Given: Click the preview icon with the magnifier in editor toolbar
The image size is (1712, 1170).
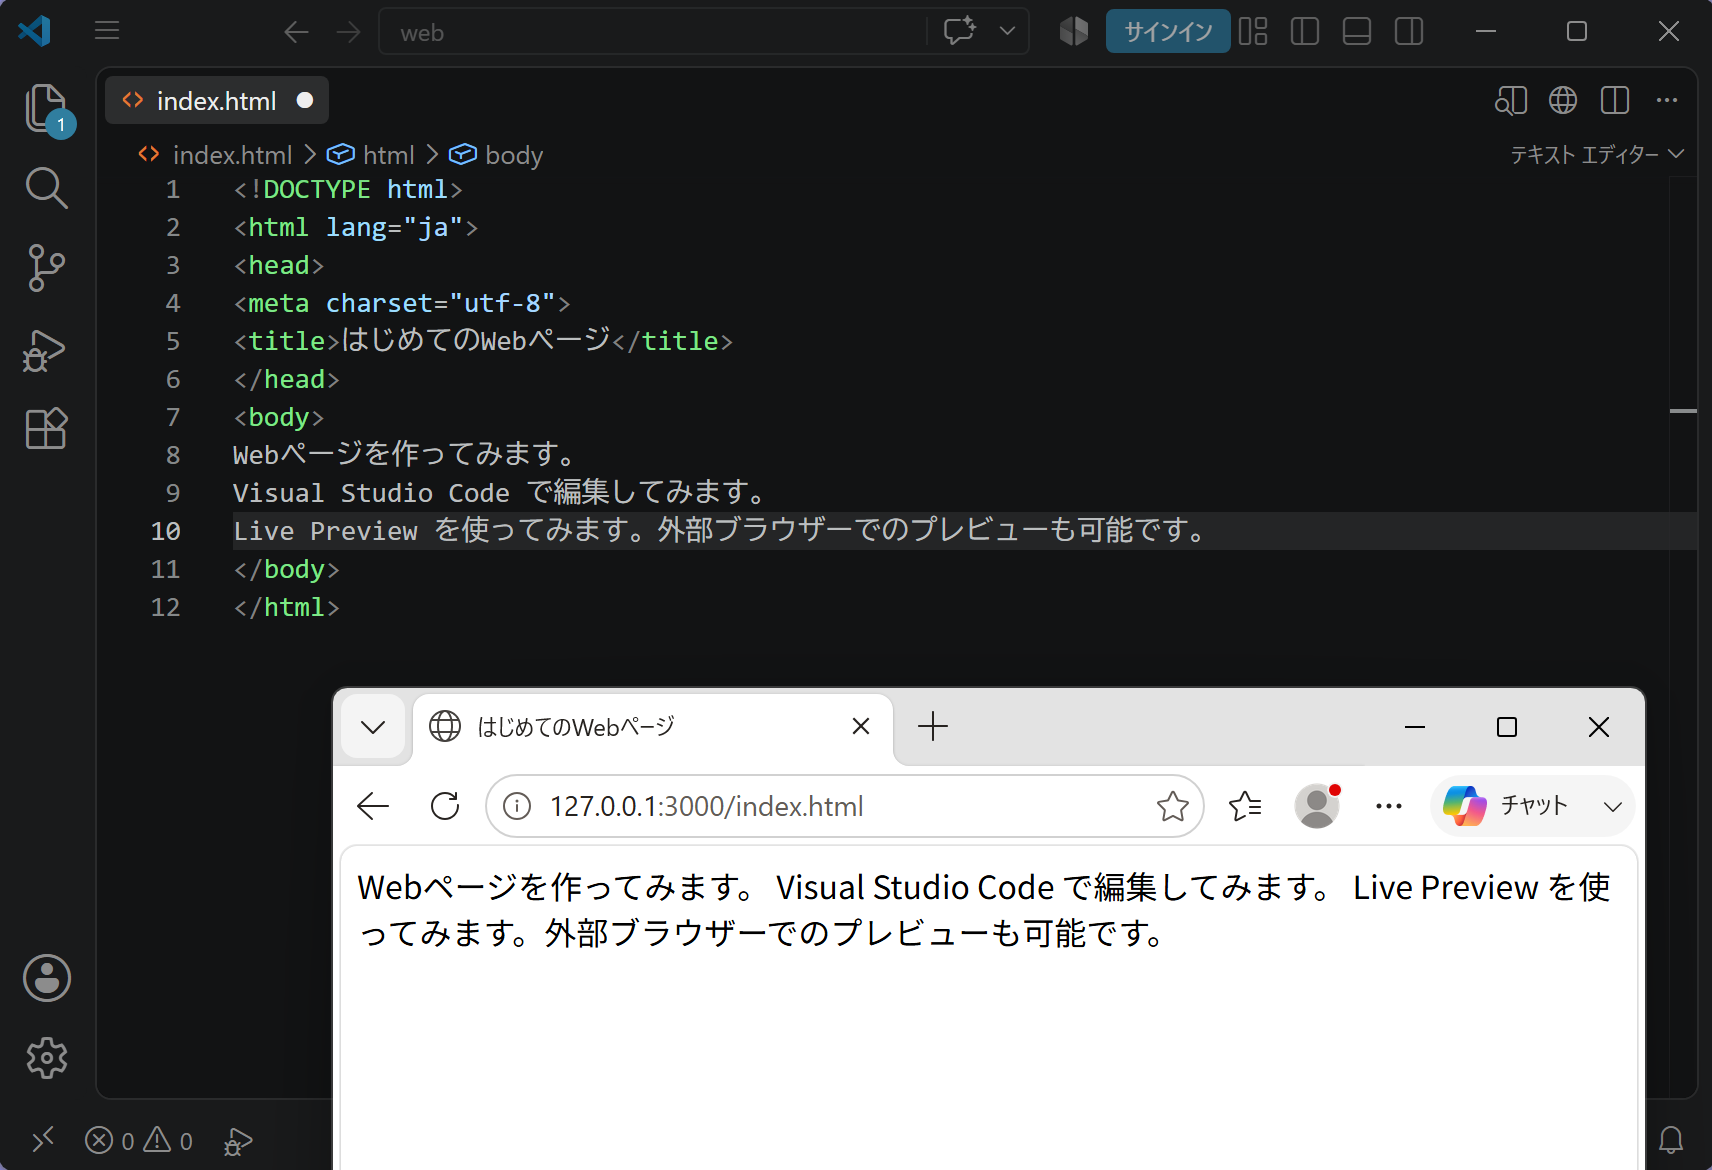Looking at the screenshot, I should click(1511, 100).
